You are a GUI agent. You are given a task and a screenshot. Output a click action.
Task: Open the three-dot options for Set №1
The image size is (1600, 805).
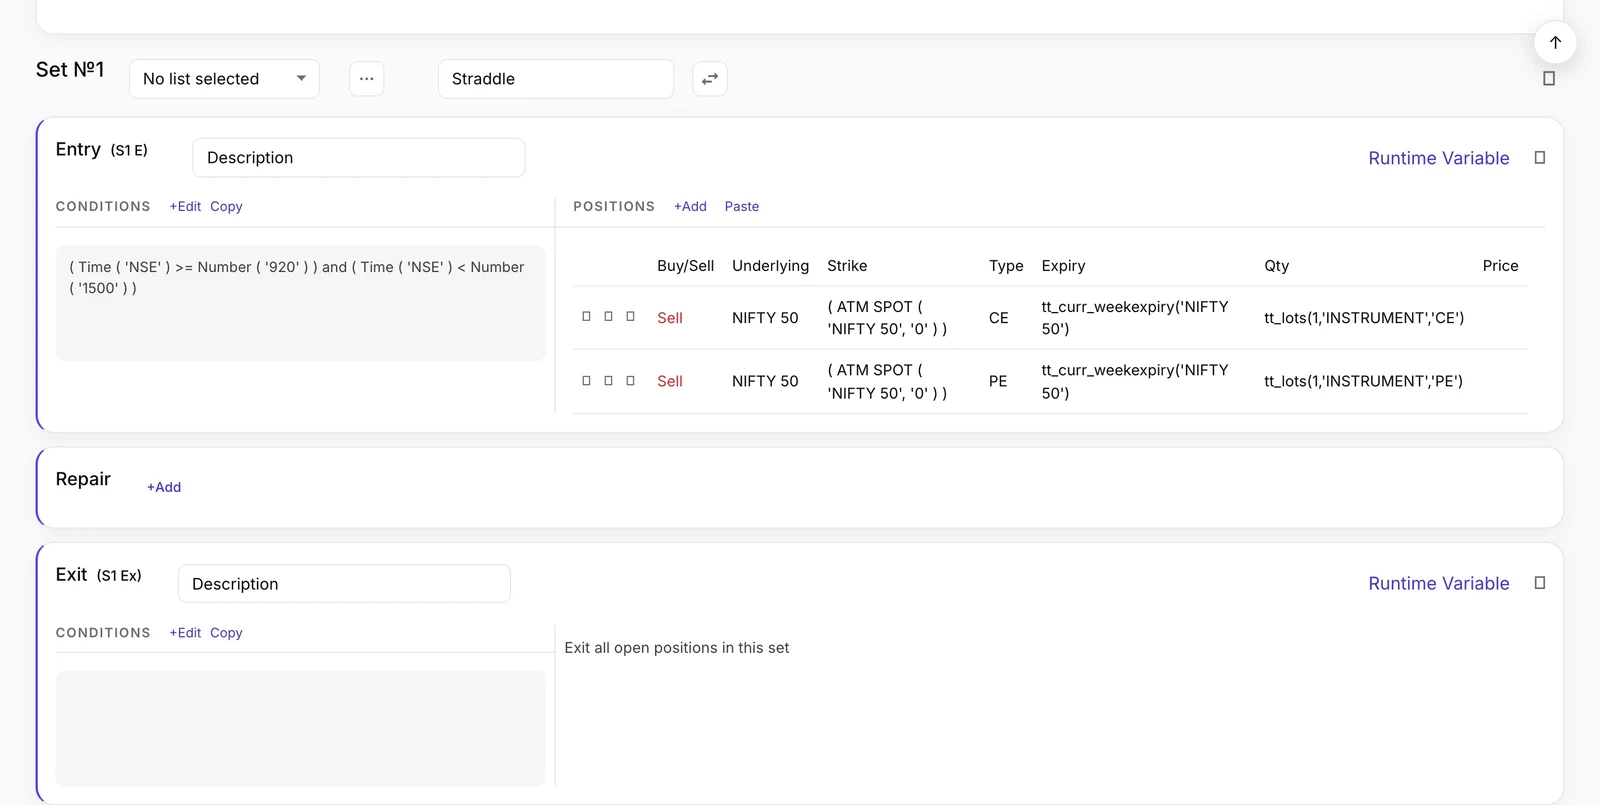pyautogui.click(x=367, y=79)
